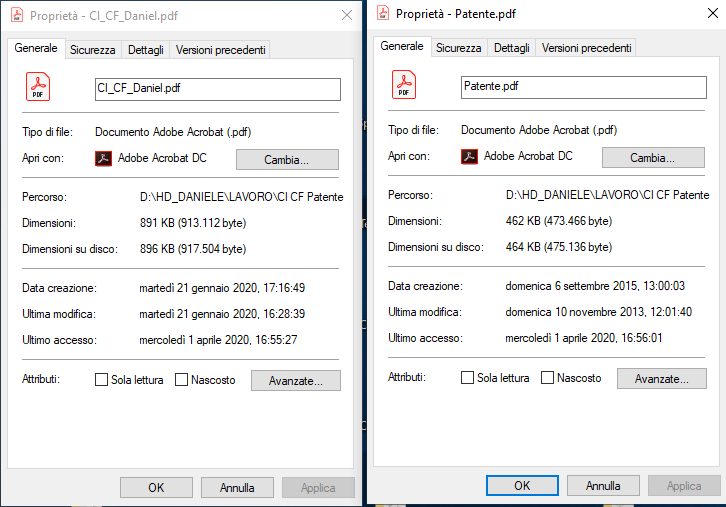This screenshot has height=507, width=726.
Task: Click the file name field containing Patente.pdf
Action: click(x=584, y=87)
